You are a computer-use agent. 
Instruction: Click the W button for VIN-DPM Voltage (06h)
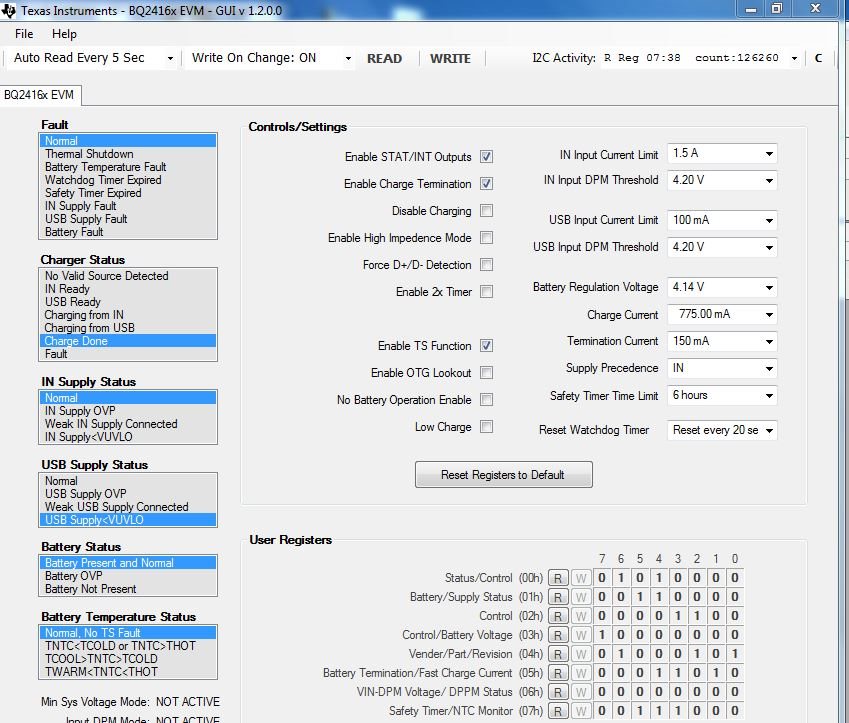(581, 692)
